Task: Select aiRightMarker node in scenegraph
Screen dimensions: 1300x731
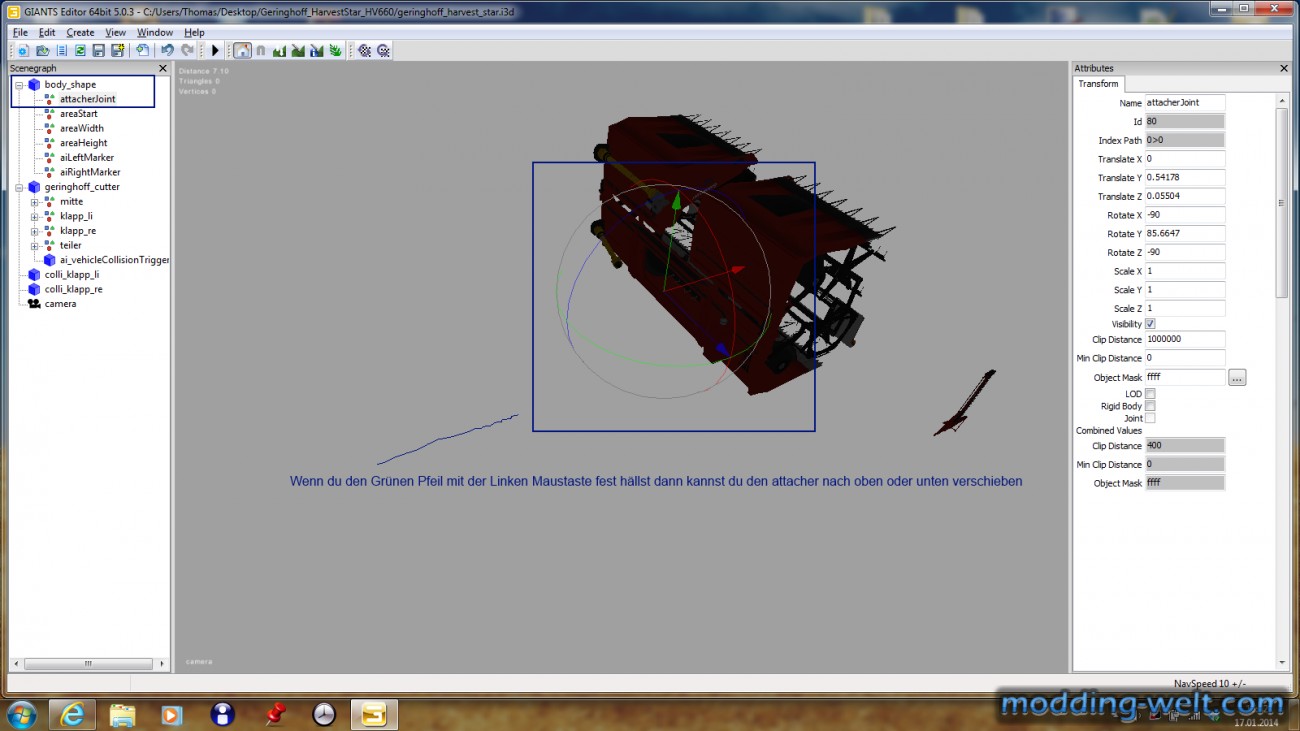Action: click(90, 172)
